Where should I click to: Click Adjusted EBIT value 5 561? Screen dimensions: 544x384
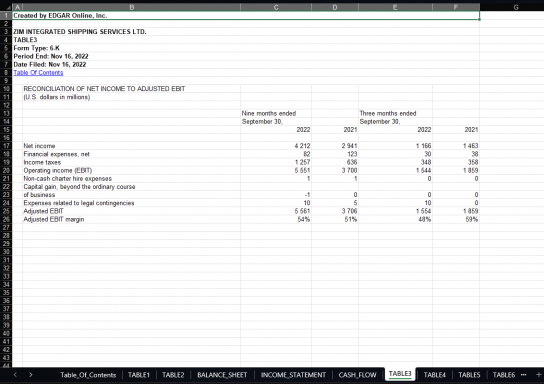[x=302, y=211]
